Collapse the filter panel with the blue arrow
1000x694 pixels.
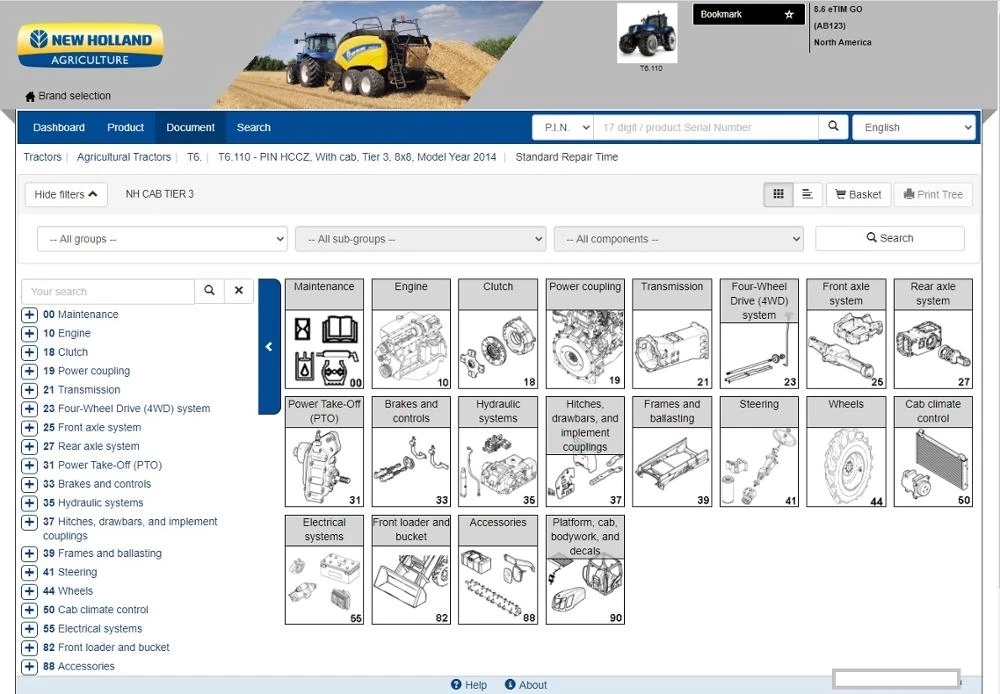point(268,346)
